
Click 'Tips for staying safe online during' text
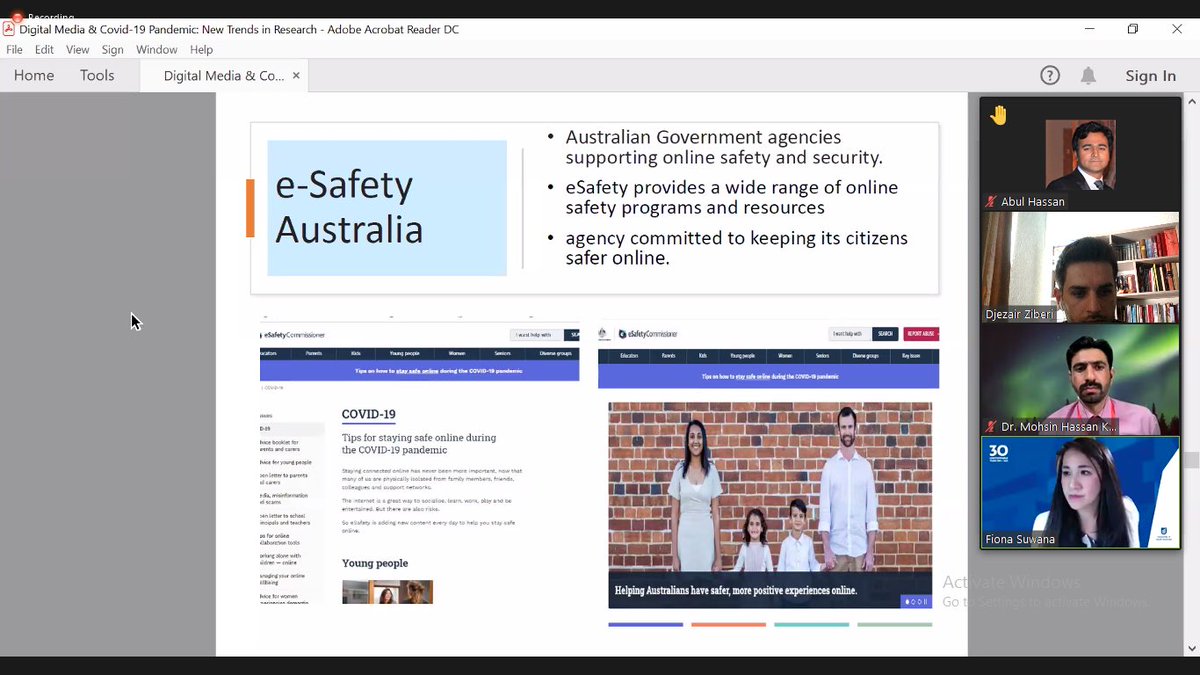[x=419, y=443]
